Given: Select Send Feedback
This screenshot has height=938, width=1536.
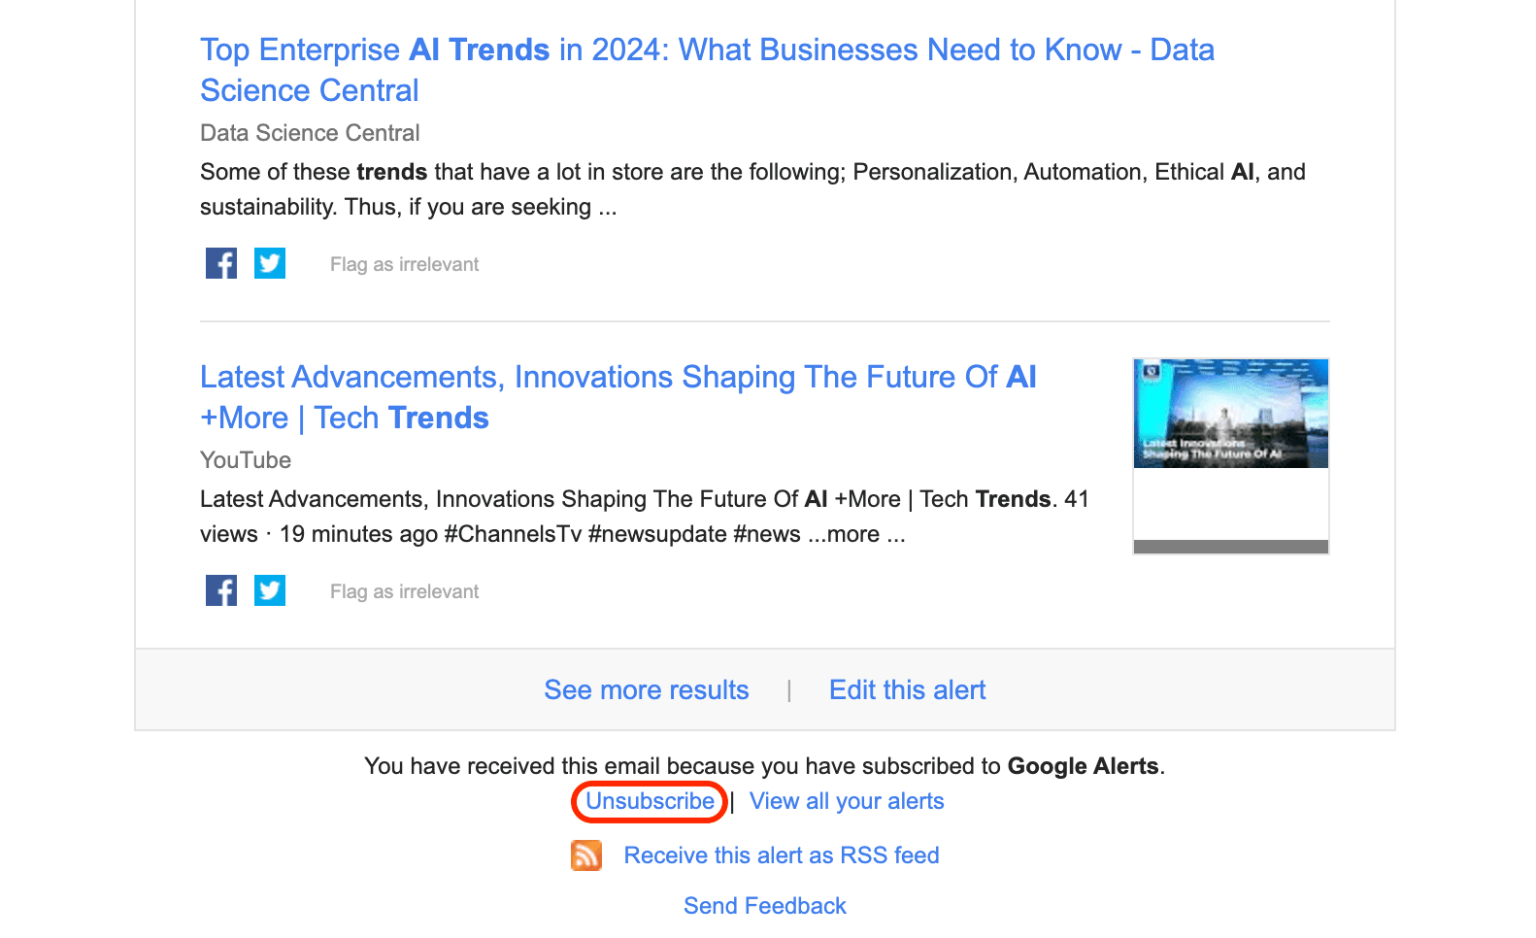Looking at the screenshot, I should 764,905.
